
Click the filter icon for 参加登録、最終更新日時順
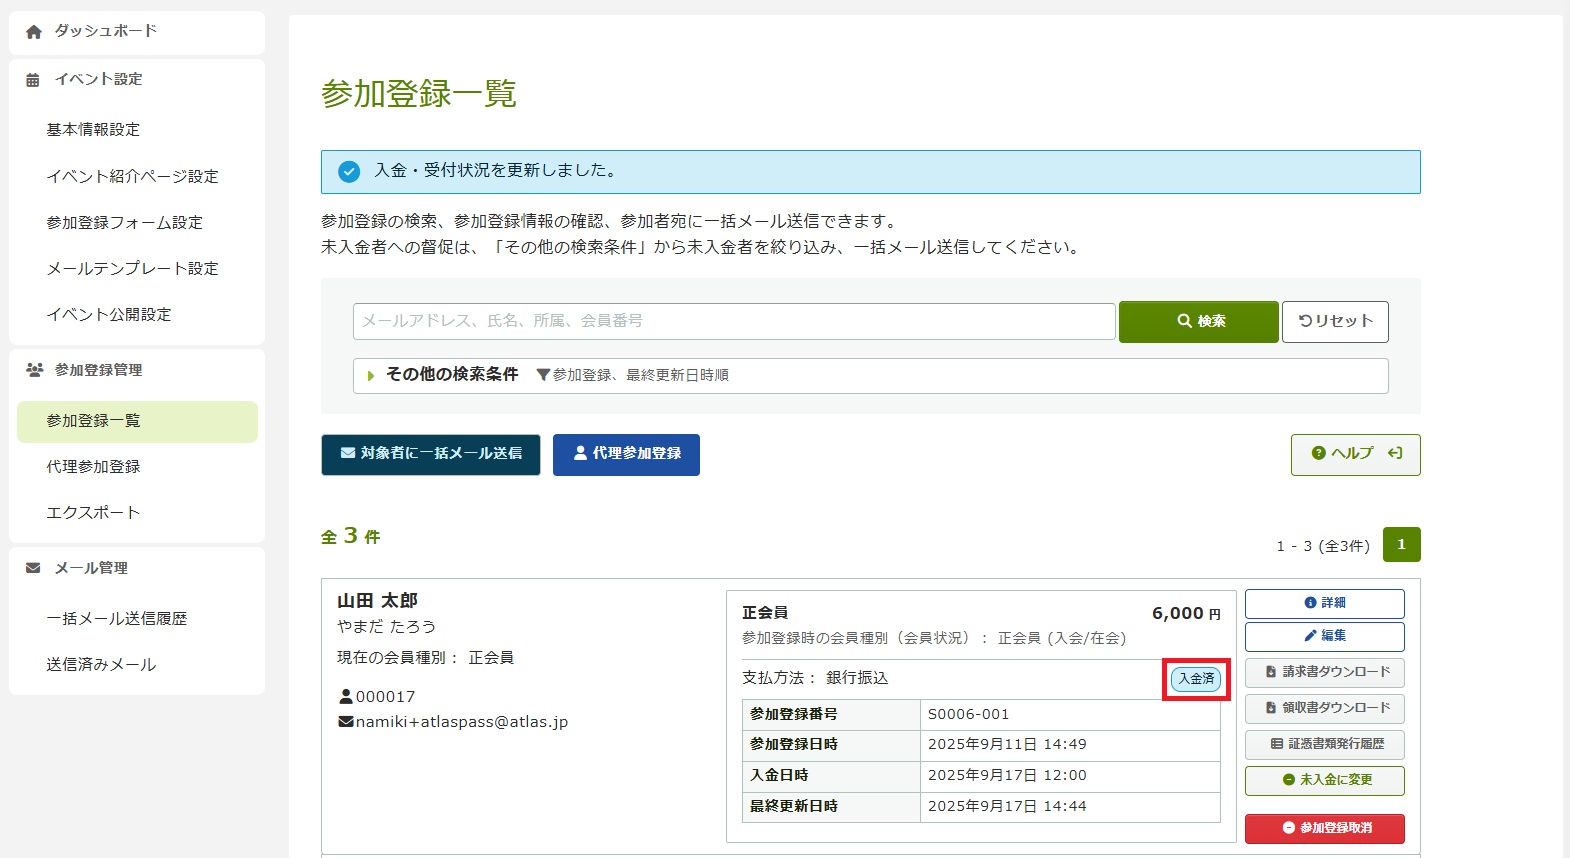(x=543, y=375)
